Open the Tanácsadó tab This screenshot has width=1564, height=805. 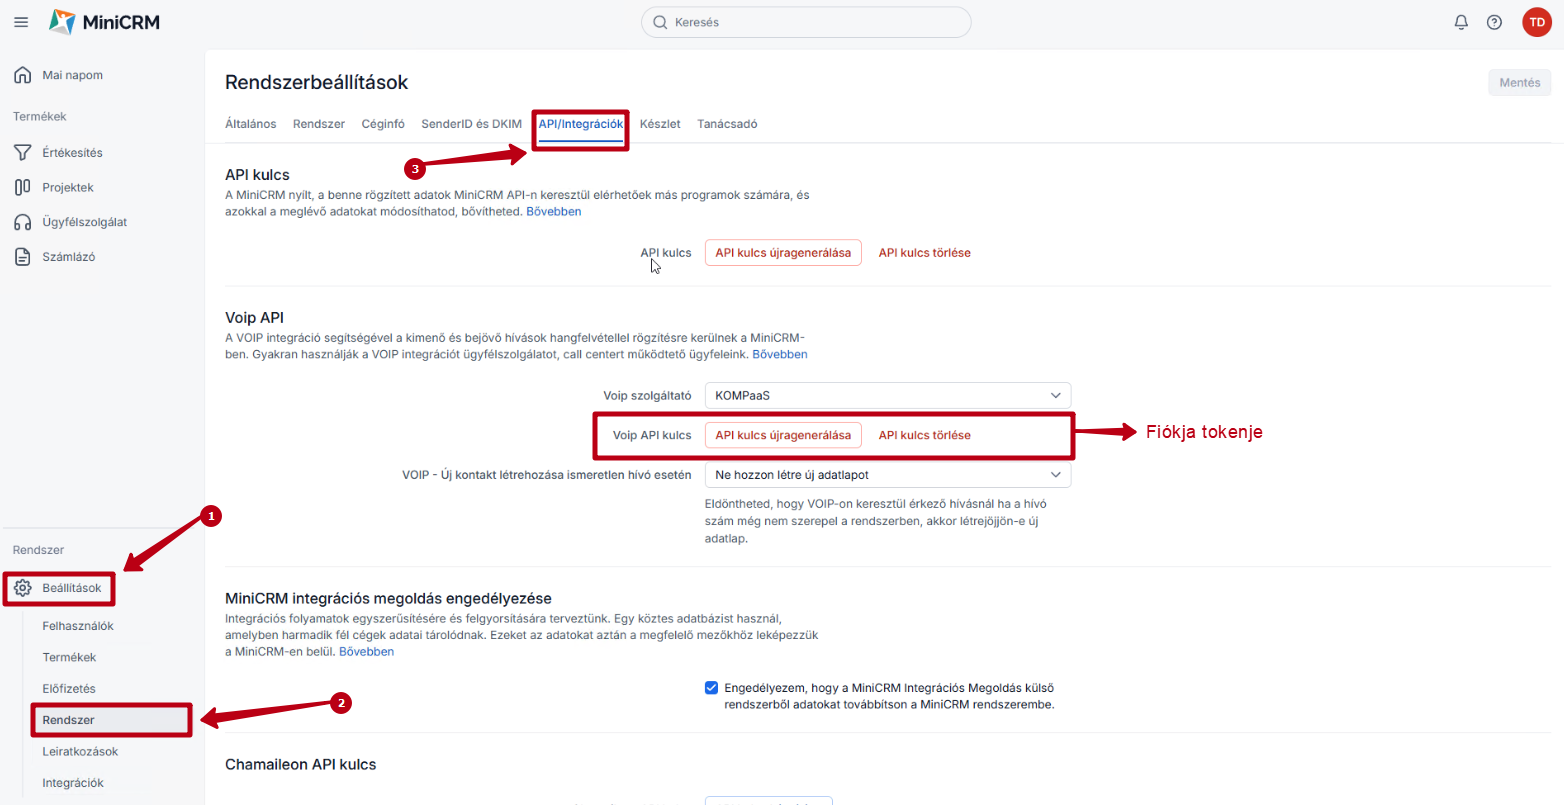coord(727,124)
